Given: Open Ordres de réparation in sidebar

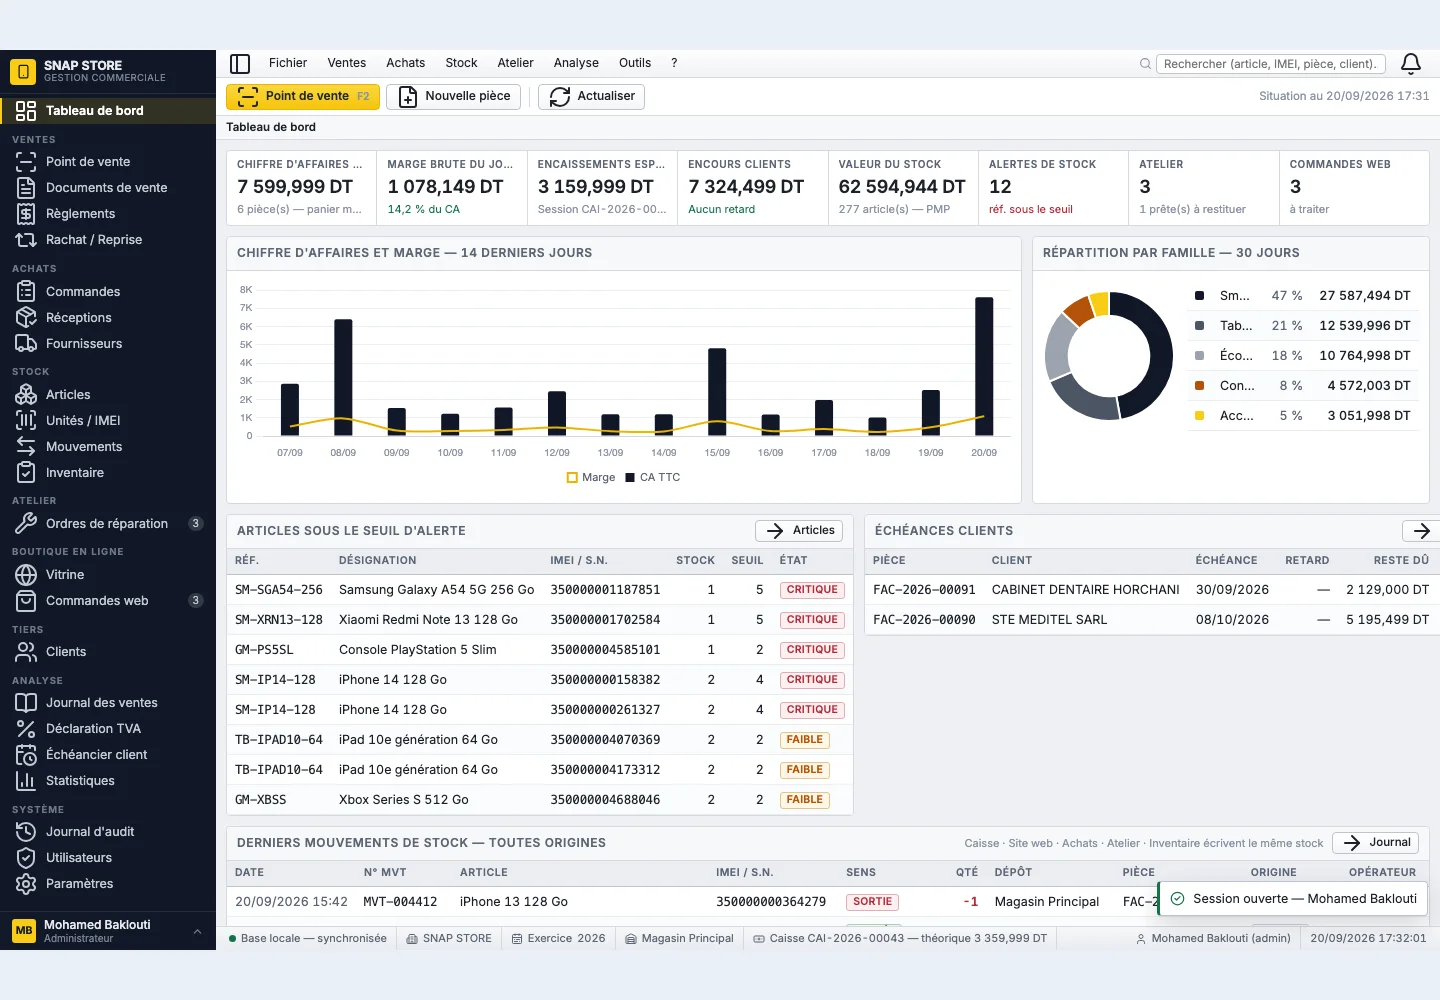Looking at the screenshot, I should coord(108,523).
